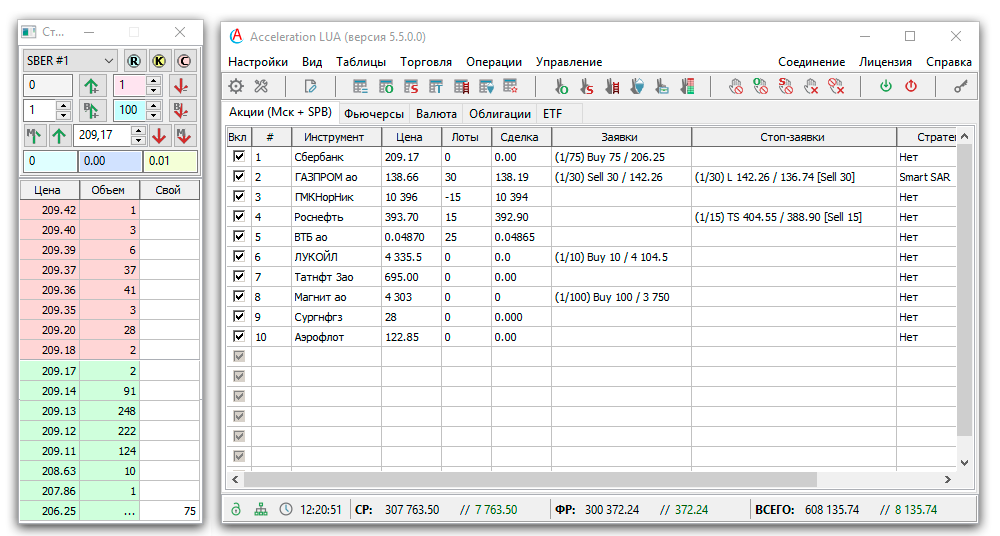Click the horizontal scrollbar of the table
Screen dimensions: 1000x536
click(529, 479)
